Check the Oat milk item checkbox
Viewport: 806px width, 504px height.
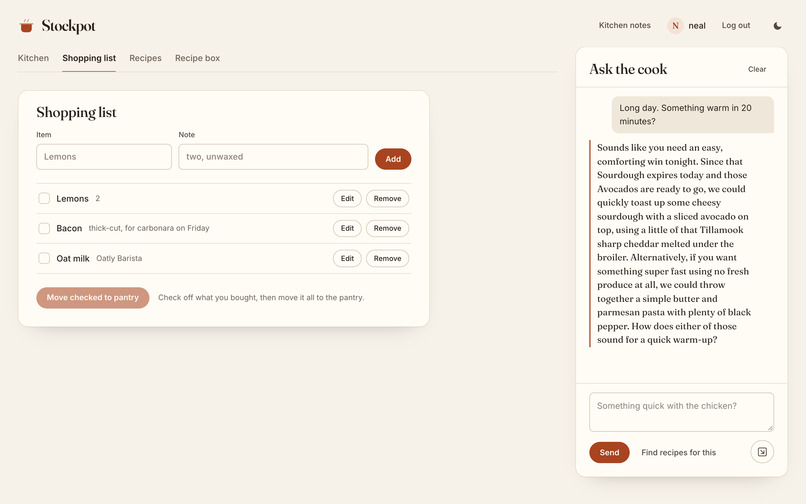click(x=44, y=258)
